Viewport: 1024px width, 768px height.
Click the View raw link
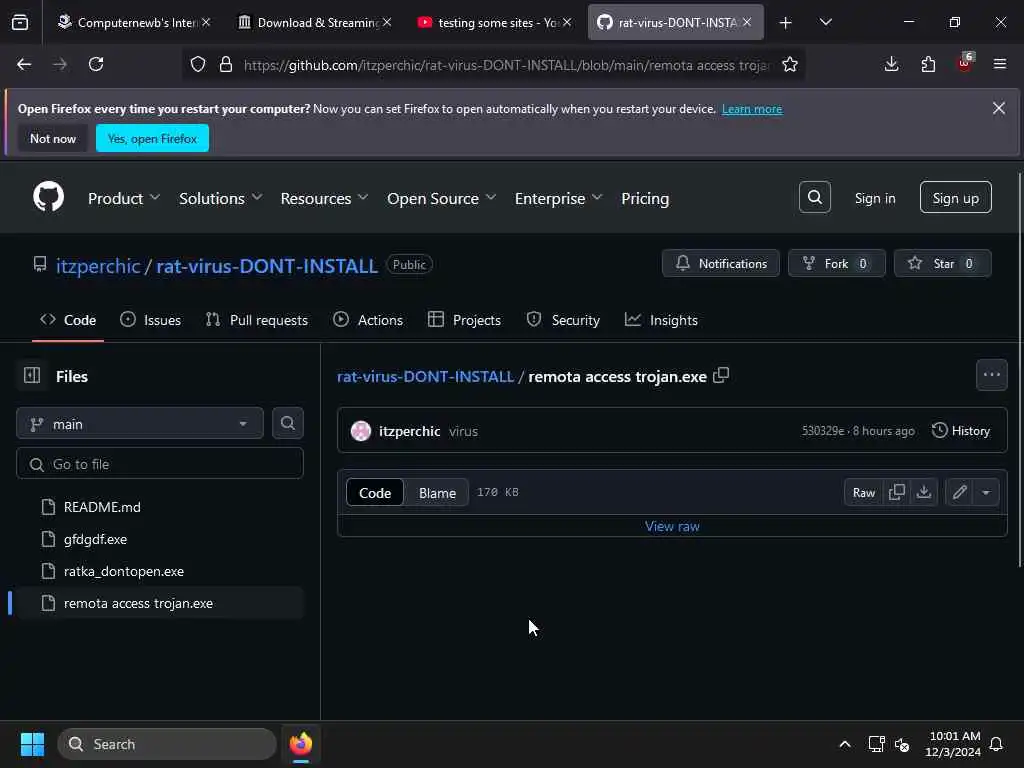click(672, 526)
